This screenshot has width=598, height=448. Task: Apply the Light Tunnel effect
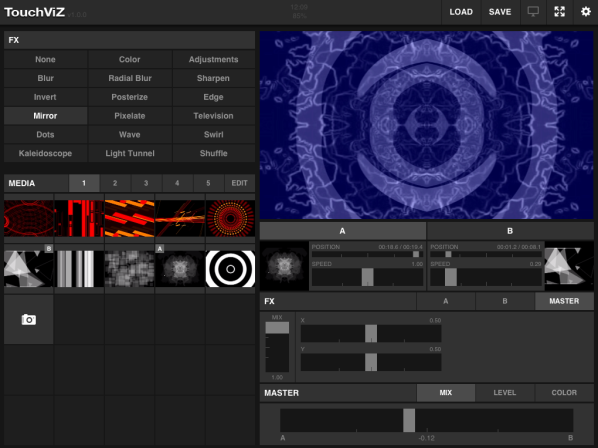pos(130,153)
